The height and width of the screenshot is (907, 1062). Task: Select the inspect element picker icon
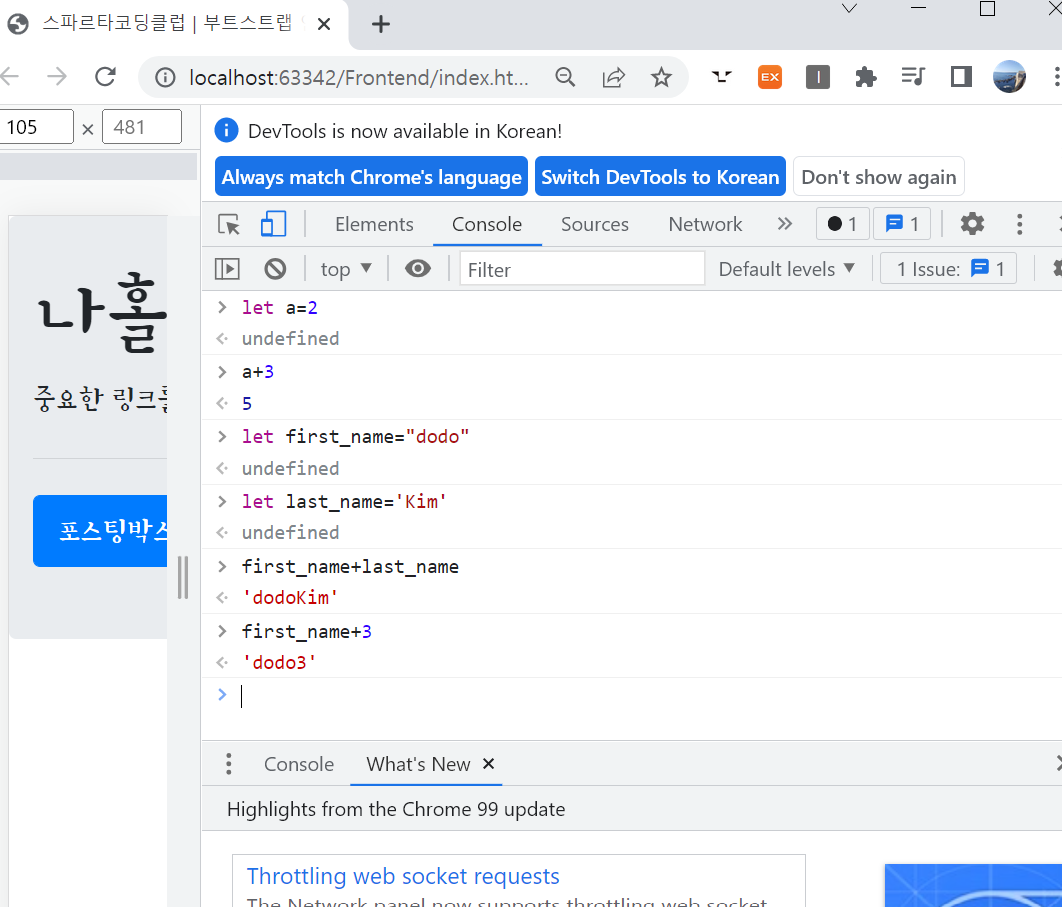229,224
